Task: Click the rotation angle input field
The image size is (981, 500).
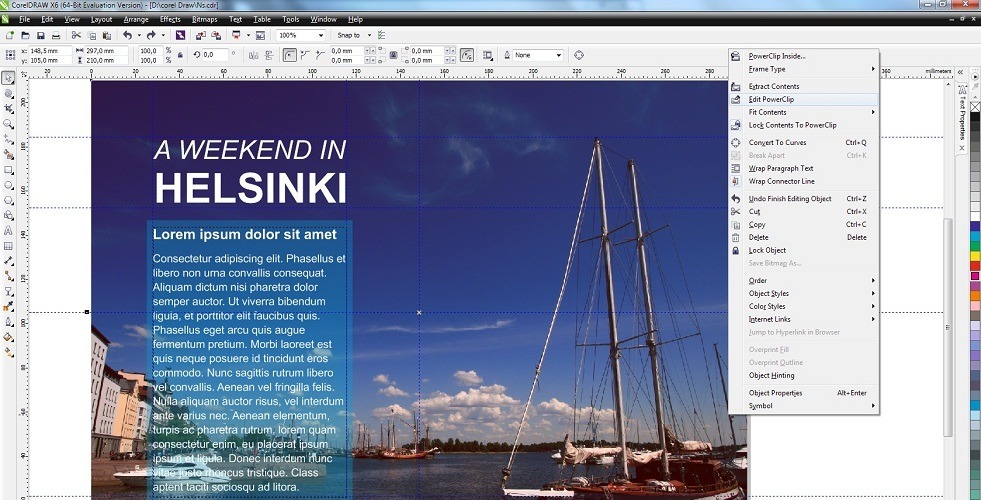Action: click(216, 55)
